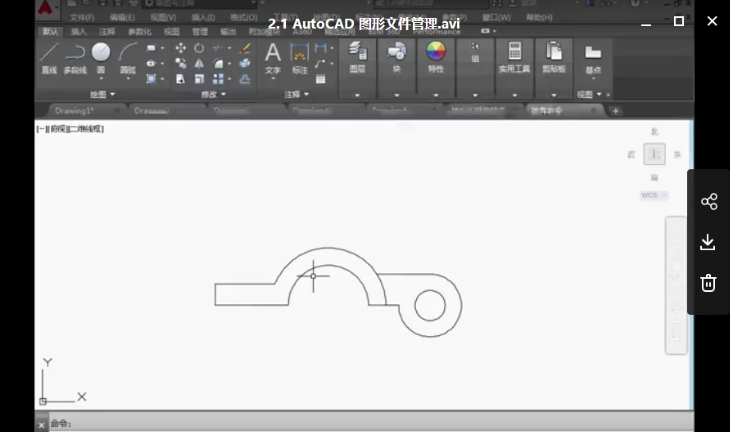The image size is (730, 432).
Task: Open the Insert 插入(I) menu
Action: pos(203,18)
